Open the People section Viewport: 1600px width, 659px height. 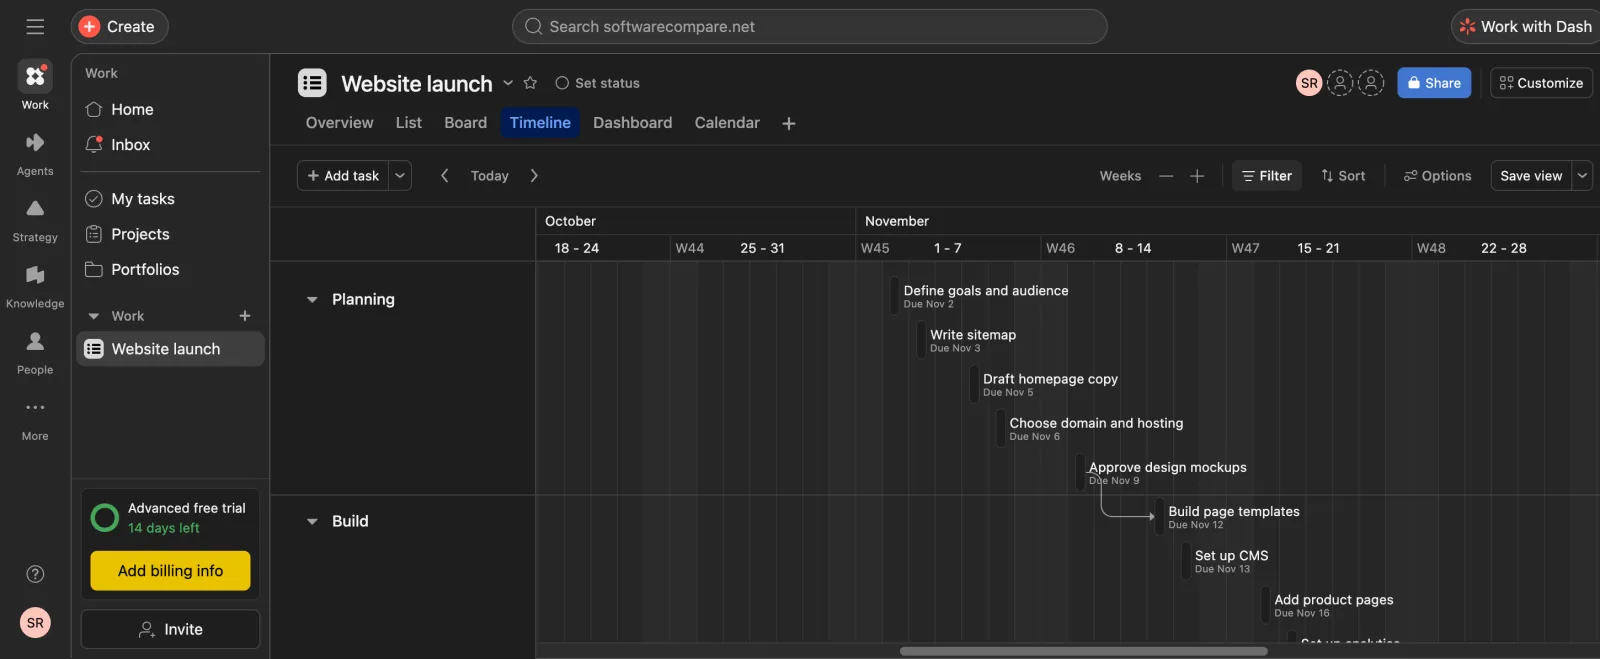(35, 352)
